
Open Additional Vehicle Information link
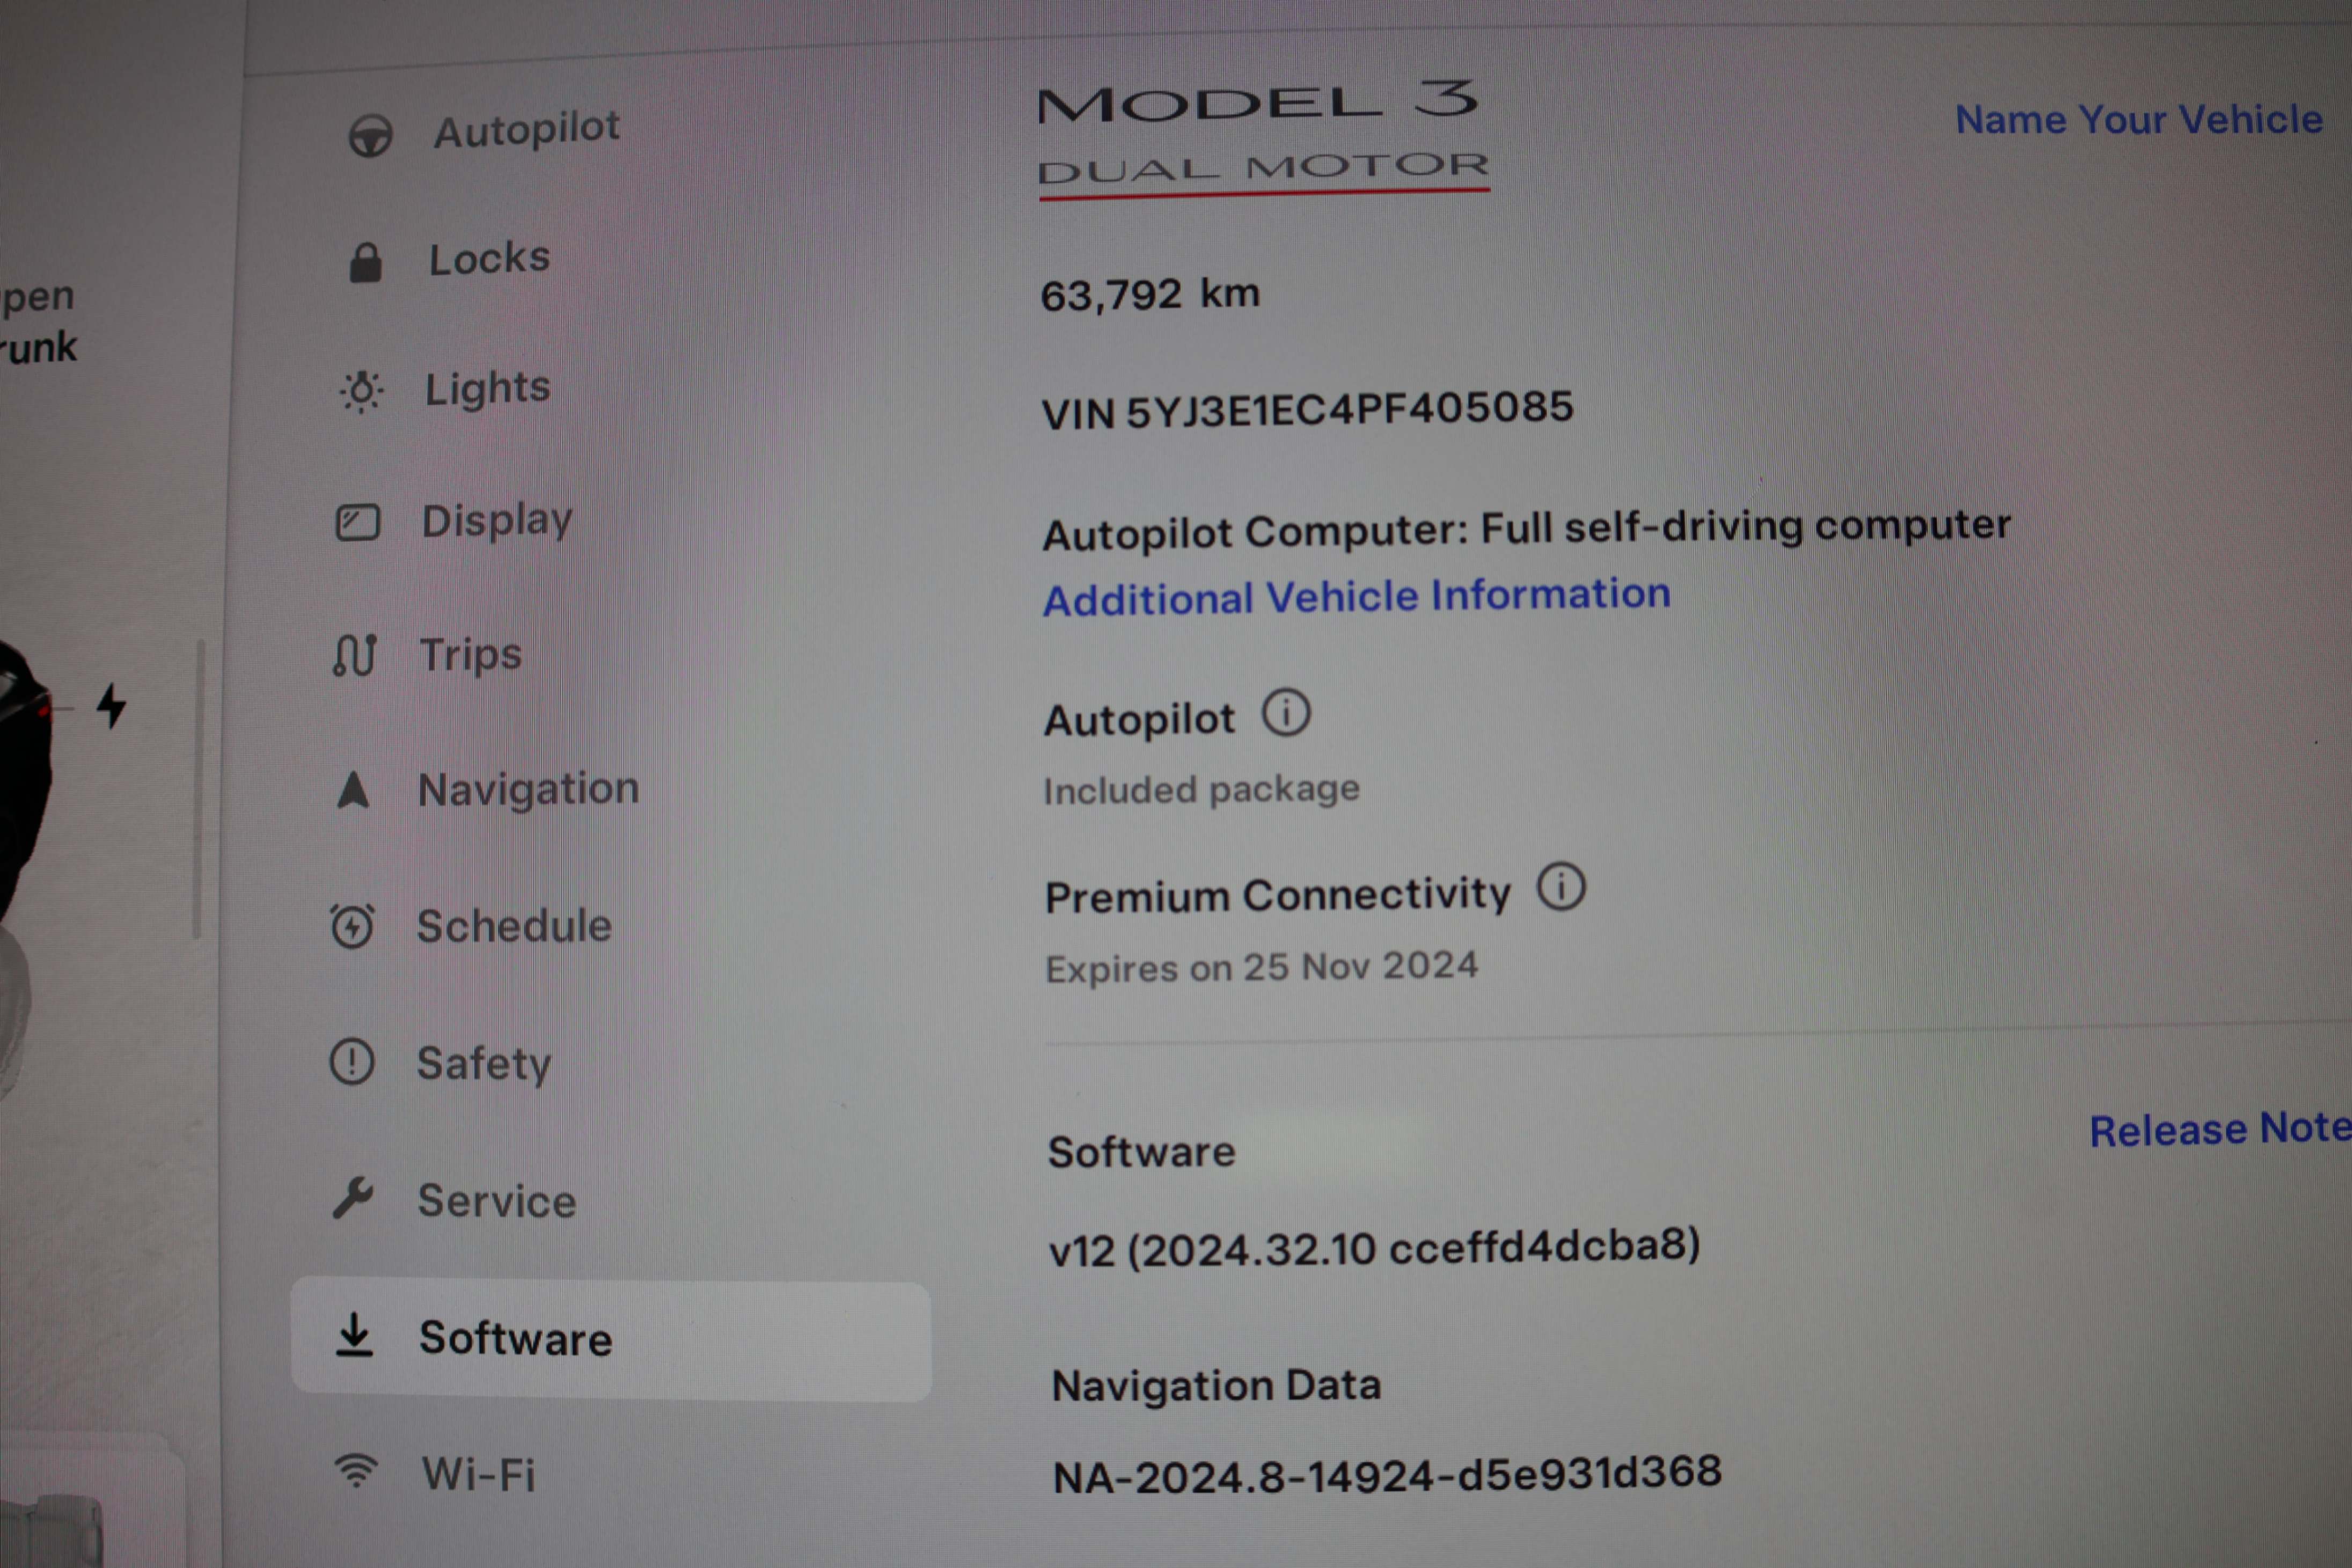[1357, 597]
